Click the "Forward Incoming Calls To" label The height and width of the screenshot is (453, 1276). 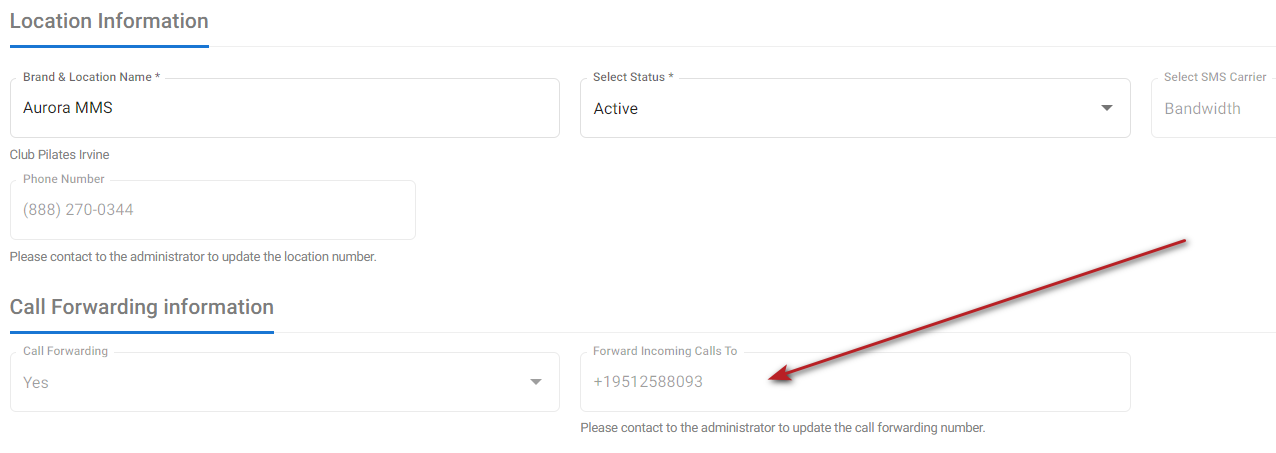(665, 351)
